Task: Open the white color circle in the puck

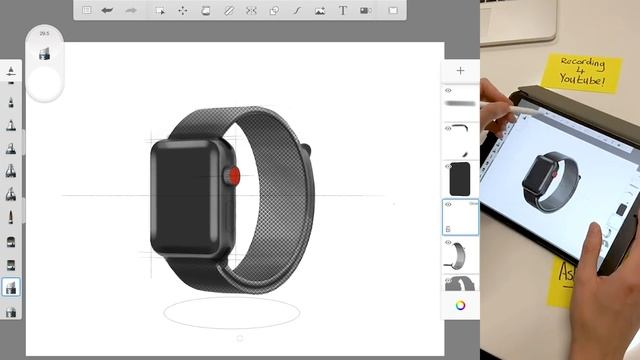Action: [44, 83]
